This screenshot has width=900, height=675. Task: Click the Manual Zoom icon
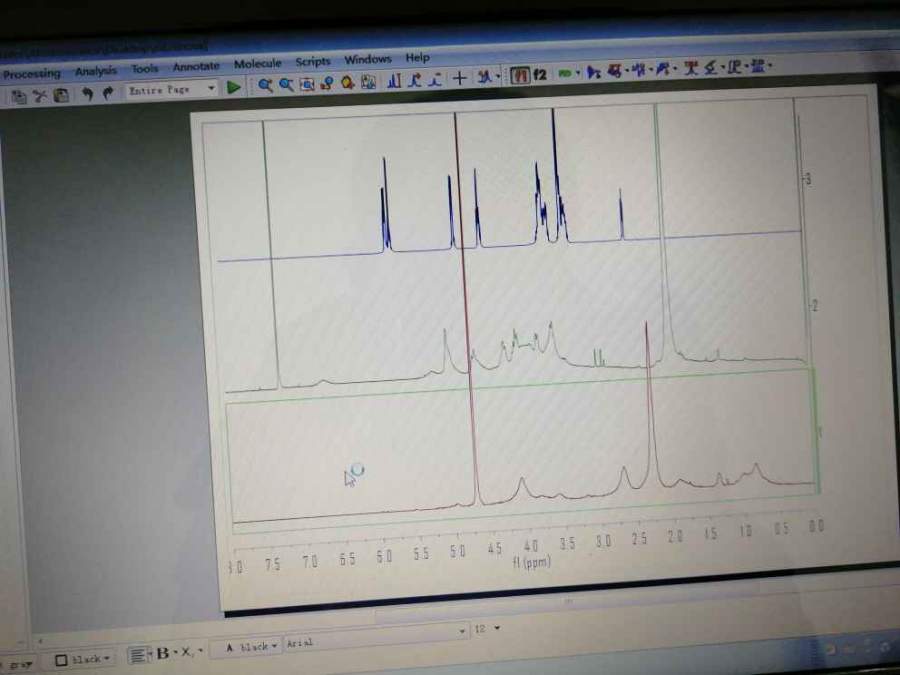click(327, 84)
